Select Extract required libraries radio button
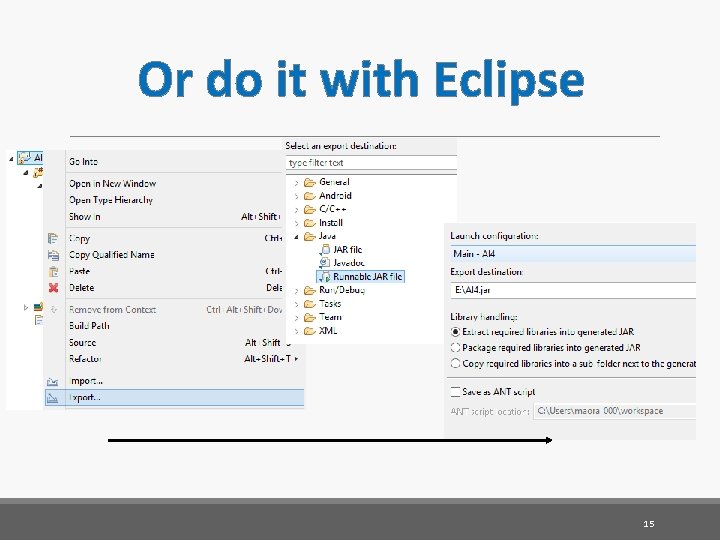The height and width of the screenshot is (540, 720). (455, 332)
